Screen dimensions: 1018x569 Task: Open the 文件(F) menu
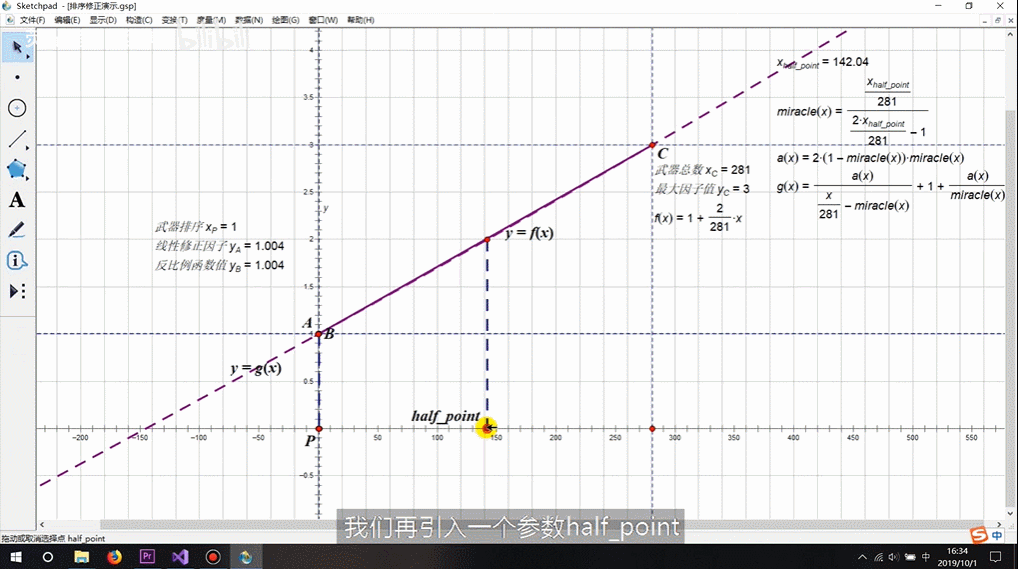(x=32, y=20)
